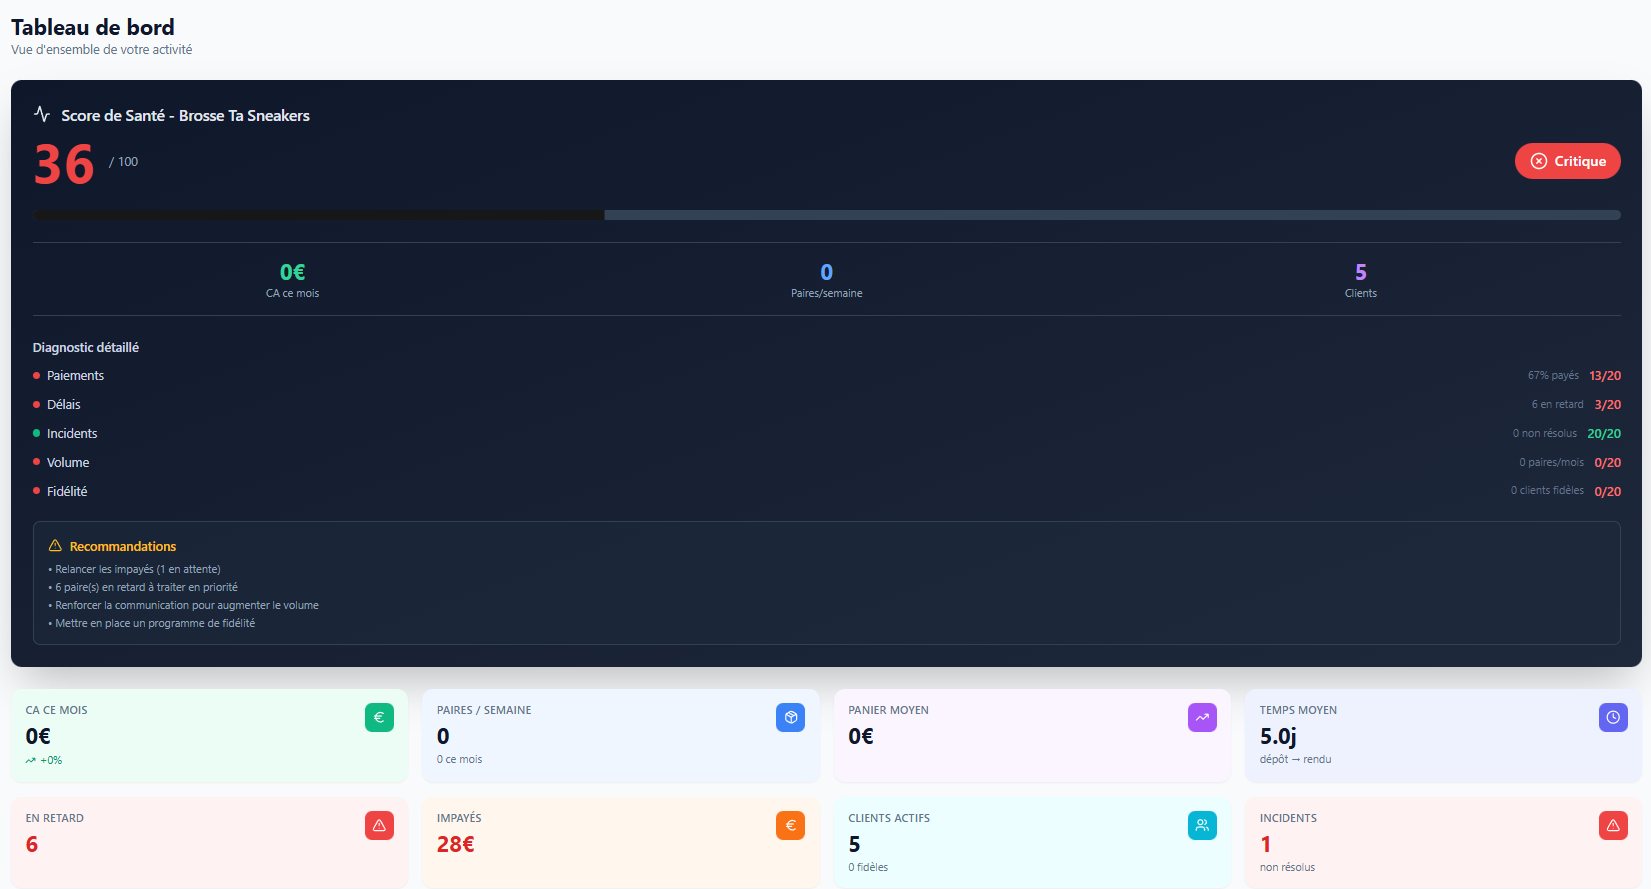
Task: Click recommendation 'Mettre en place un programme de fidélité'
Action: click(152, 623)
